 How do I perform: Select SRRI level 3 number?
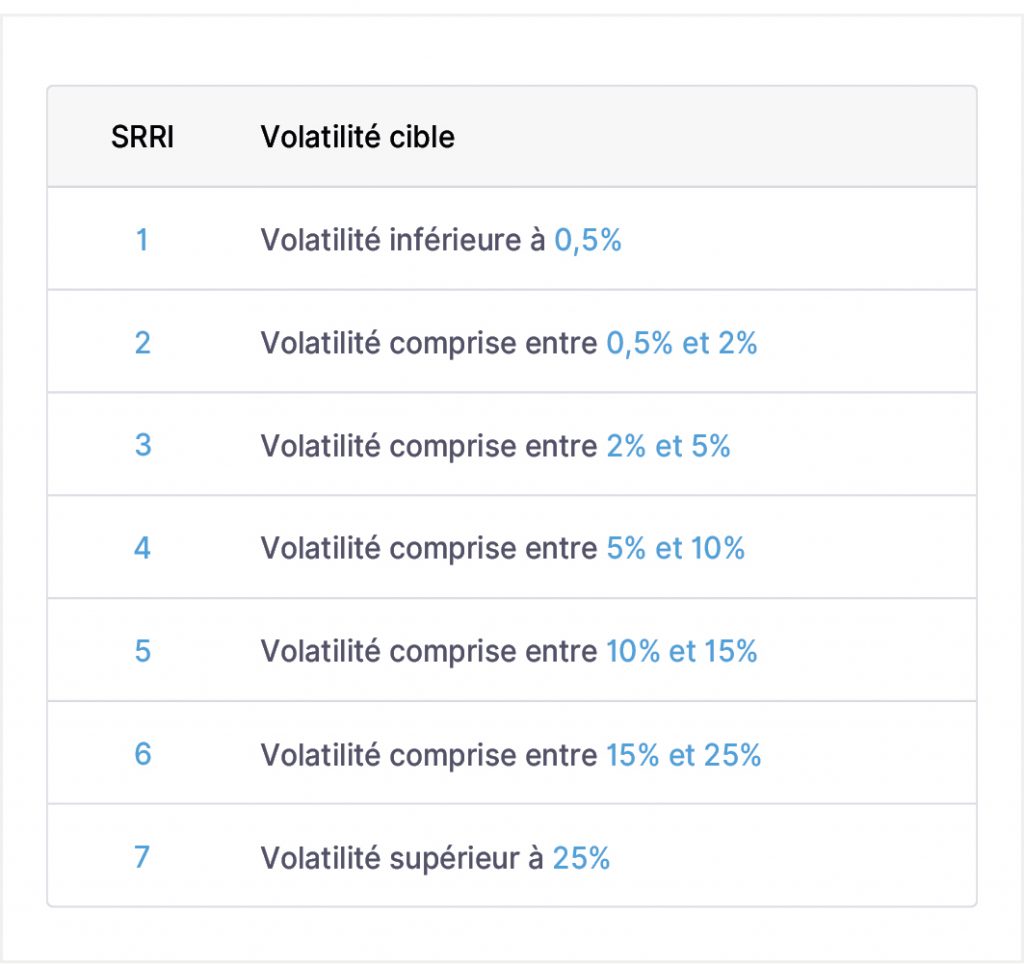pyautogui.click(x=142, y=445)
